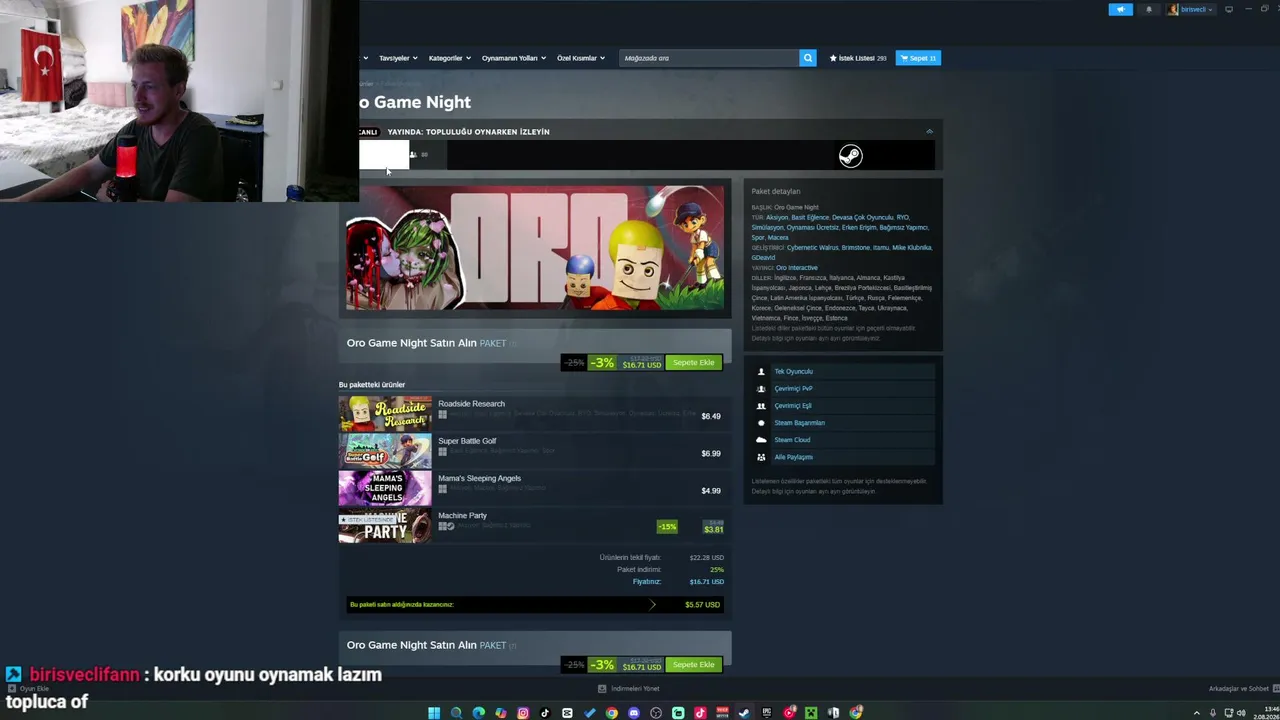Open Mama's Sleeping Angels thumbnail
The image size is (1280, 720).
(x=385, y=488)
